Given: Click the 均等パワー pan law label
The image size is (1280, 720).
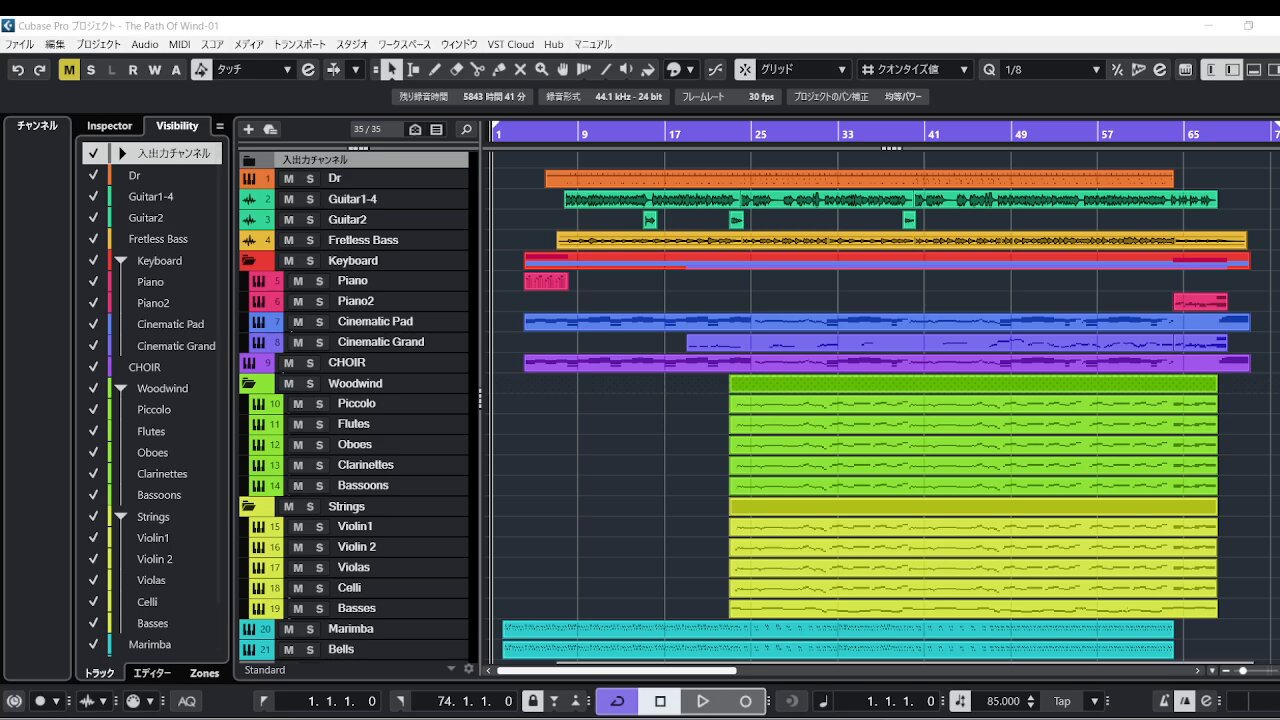Looking at the screenshot, I should (x=903, y=97).
